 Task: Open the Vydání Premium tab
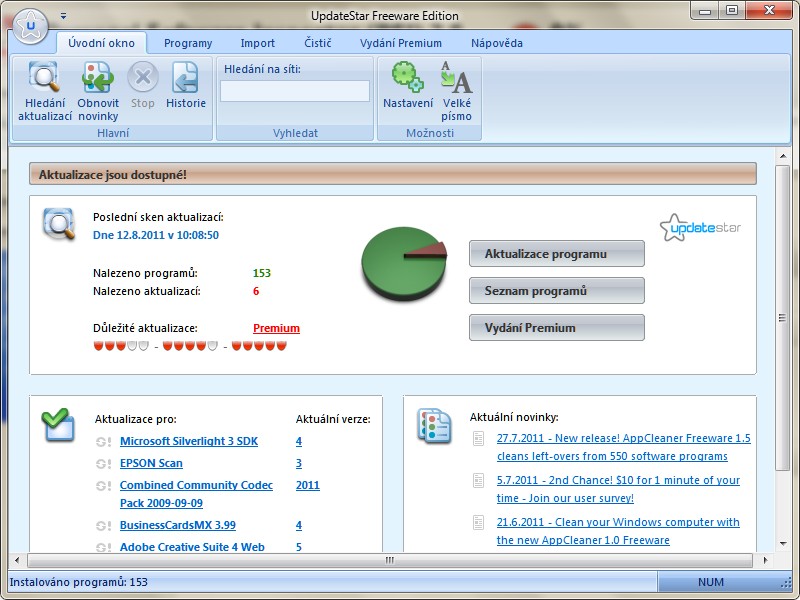click(x=401, y=43)
